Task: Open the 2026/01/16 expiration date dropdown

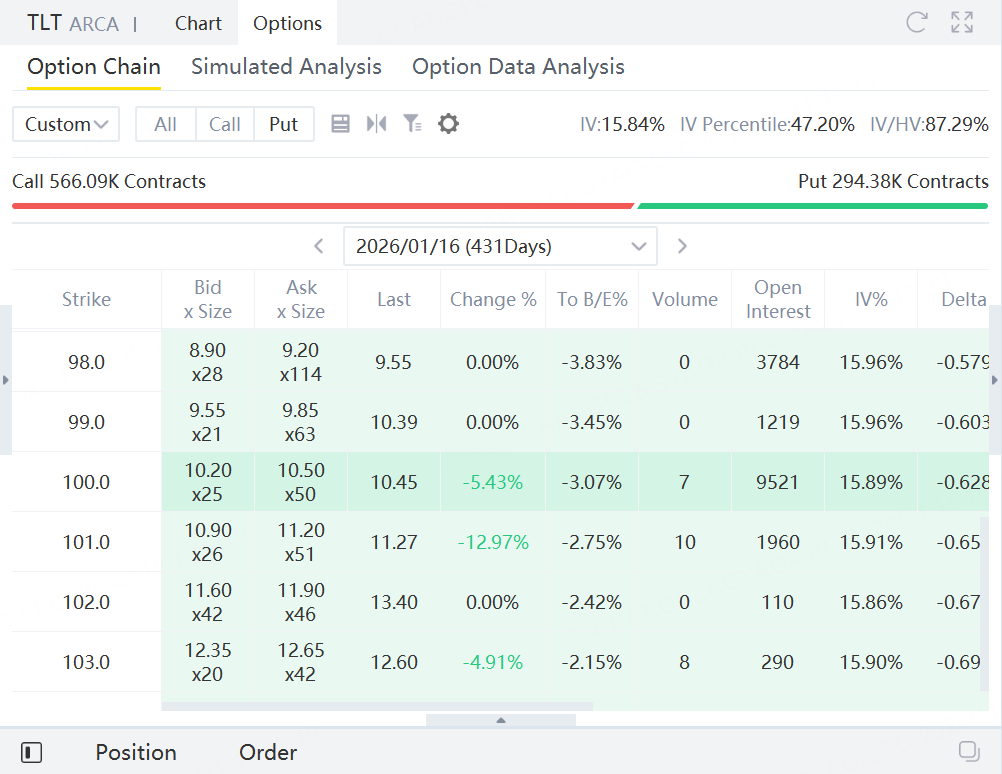Action: tap(500, 246)
